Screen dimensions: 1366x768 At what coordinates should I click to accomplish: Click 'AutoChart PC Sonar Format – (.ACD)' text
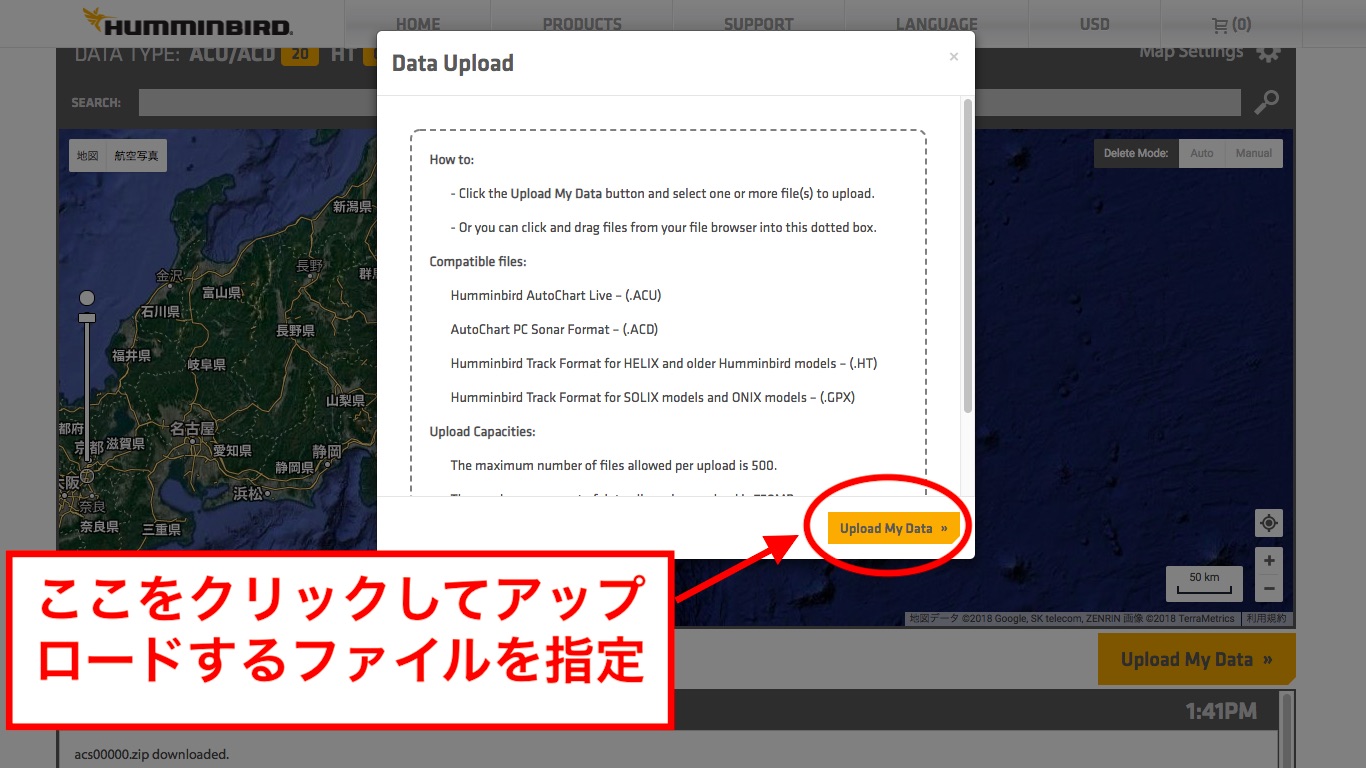(x=554, y=329)
